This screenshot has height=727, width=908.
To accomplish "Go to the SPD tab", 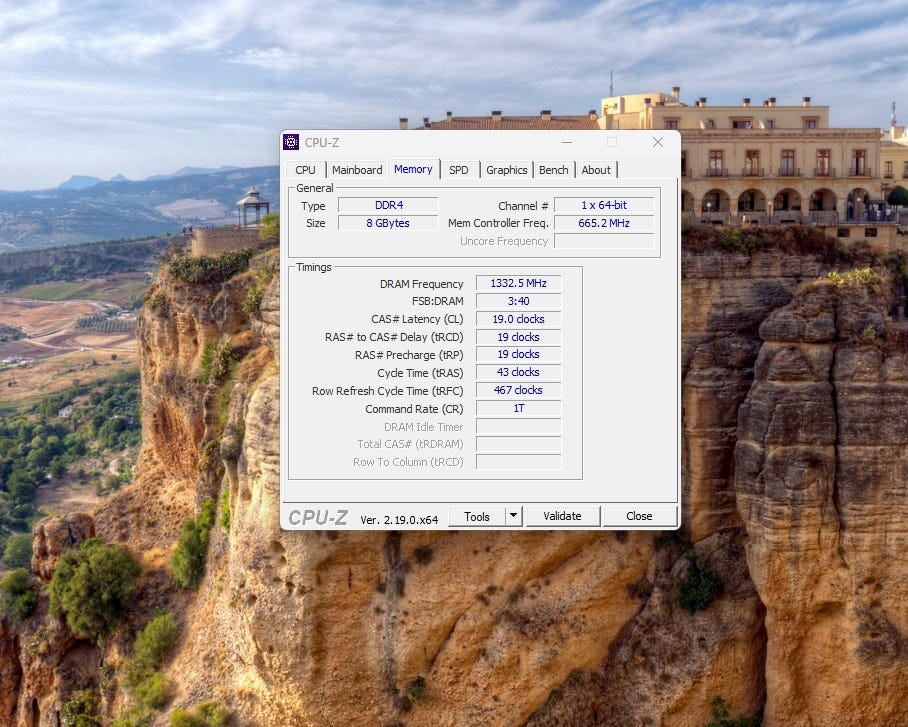I will coord(459,170).
